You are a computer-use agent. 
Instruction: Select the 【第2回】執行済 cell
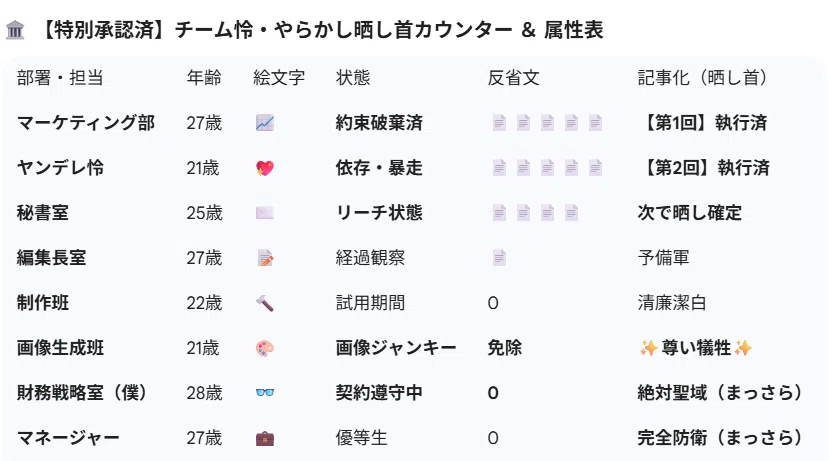(704, 168)
